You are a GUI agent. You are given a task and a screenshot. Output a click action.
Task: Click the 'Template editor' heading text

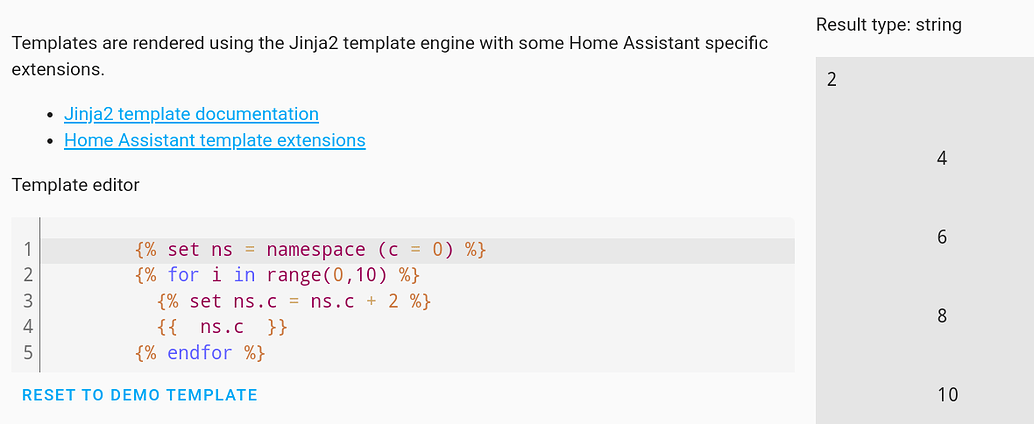[76, 184]
